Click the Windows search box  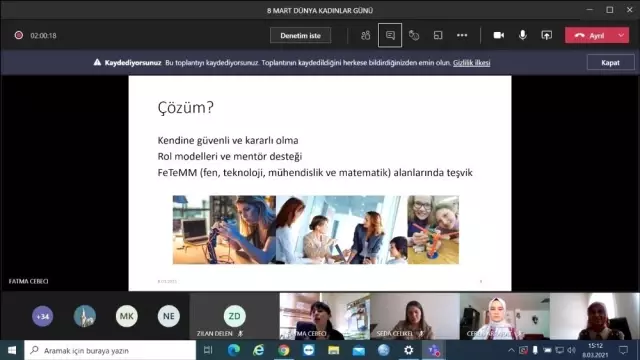pyautogui.click(x=110, y=350)
